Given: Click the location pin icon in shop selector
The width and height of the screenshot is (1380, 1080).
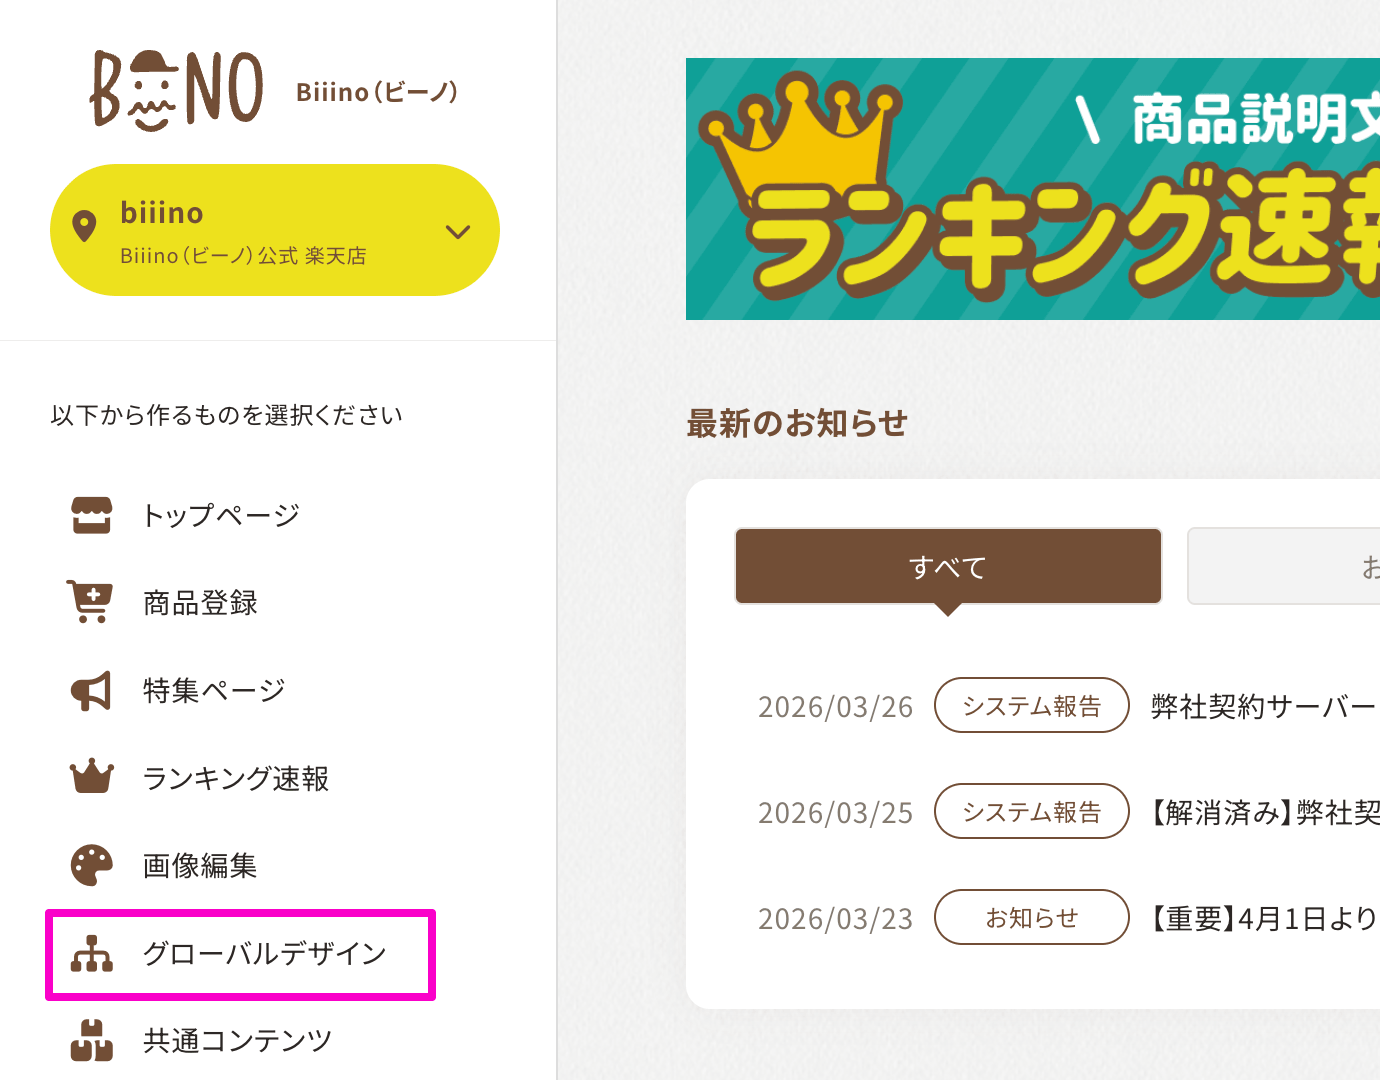Looking at the screenshot, I should pyautogui.click(x=85, y=227).
